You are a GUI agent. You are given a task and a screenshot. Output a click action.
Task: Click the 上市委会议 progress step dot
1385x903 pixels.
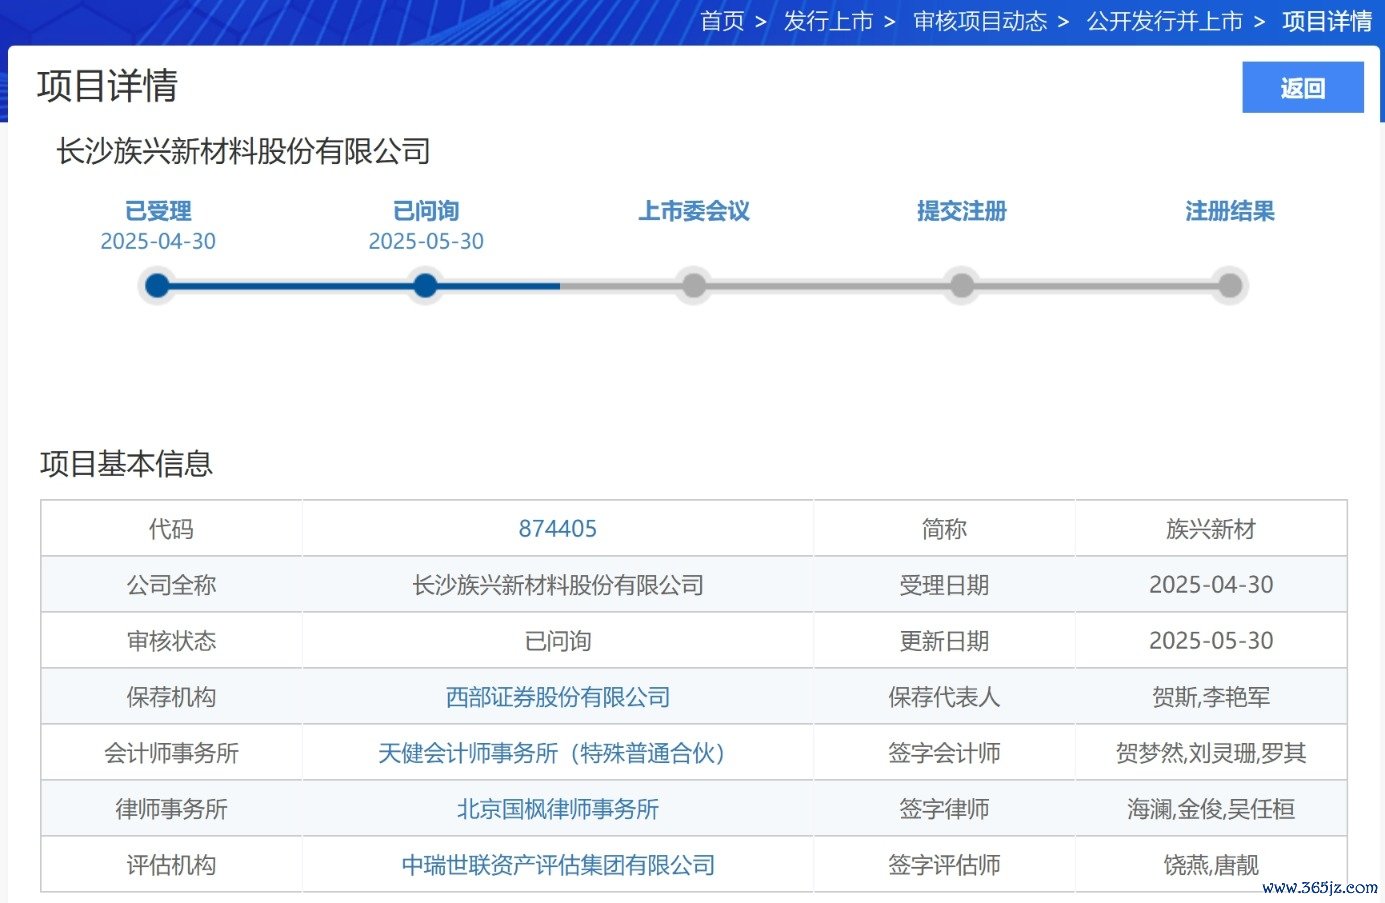pos(693,286)
